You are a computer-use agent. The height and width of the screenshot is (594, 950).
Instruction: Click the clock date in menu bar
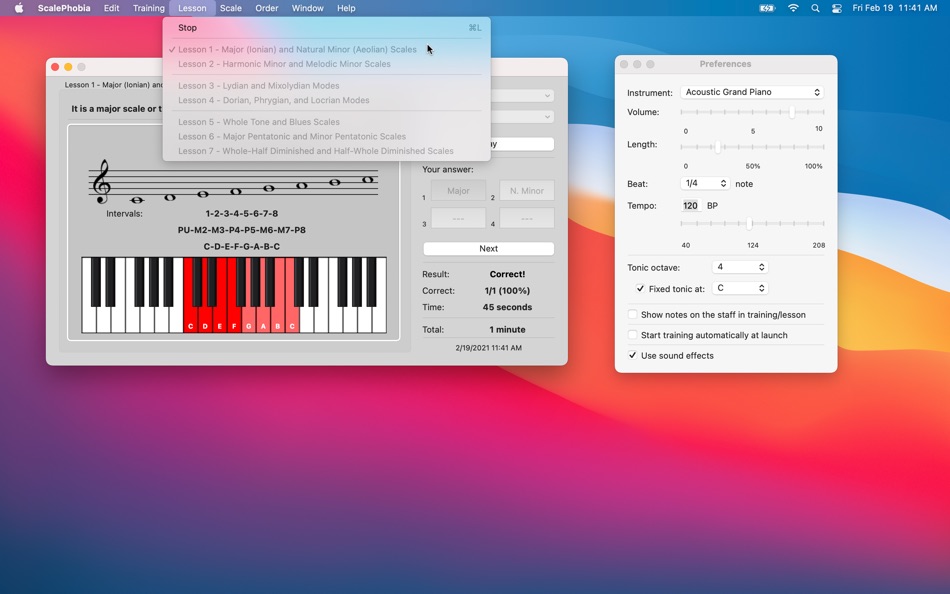point(894,8)
